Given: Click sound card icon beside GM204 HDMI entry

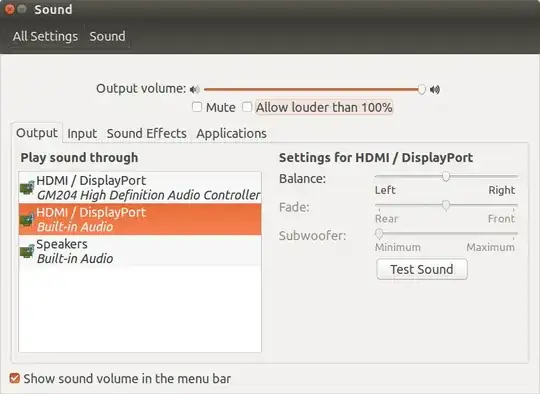Looking at the screenshot, I should [27, 188].
